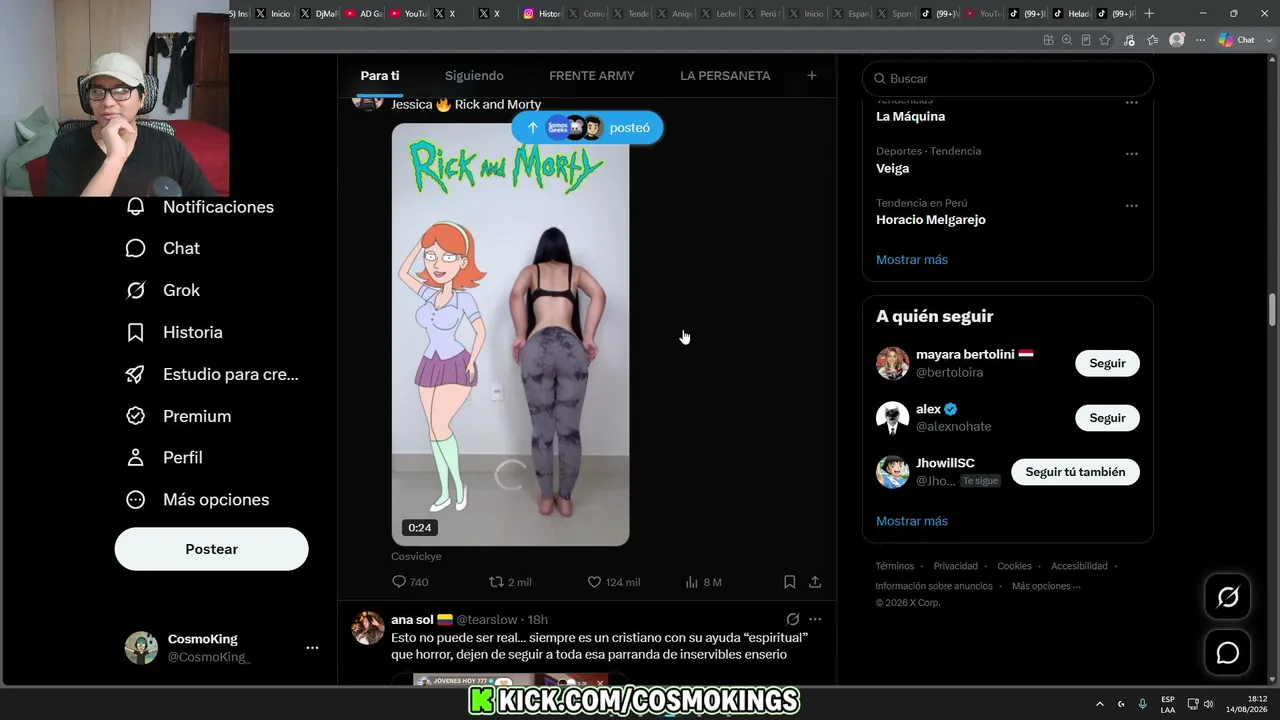Open the floating chat messages button
Viewport: 1280px width, 720px height.
(1228, 653)
